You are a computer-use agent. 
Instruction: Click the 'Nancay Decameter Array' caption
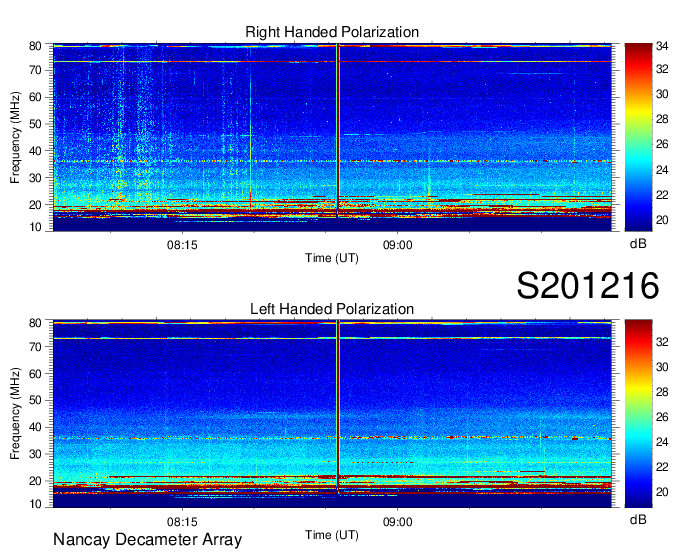pos(147,540)
